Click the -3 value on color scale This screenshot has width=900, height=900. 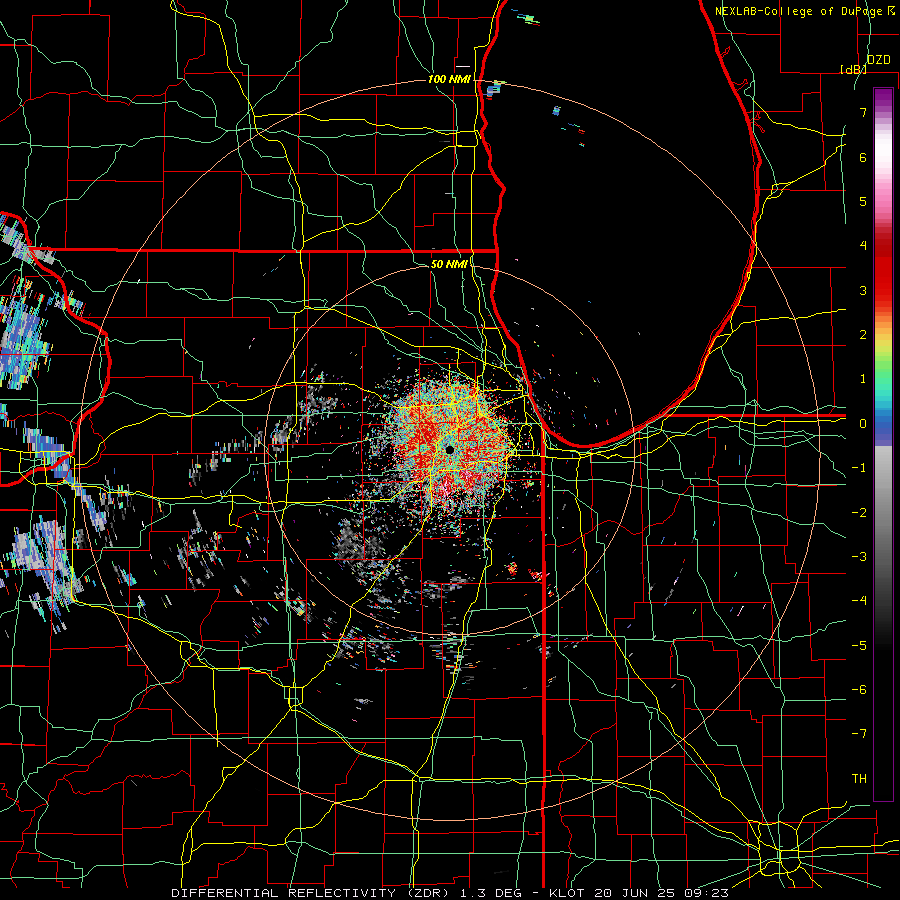tap(859, 557)
